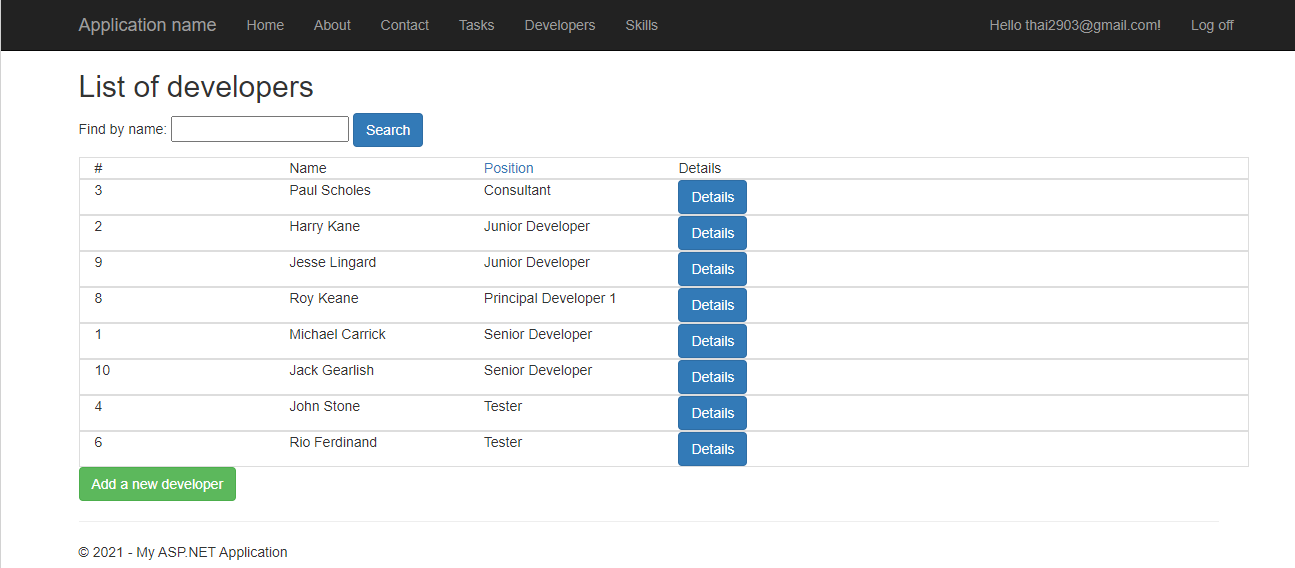The image size is (1295, 568).
Task: Open the About page in navbar
Action: (x=332, y=25)
